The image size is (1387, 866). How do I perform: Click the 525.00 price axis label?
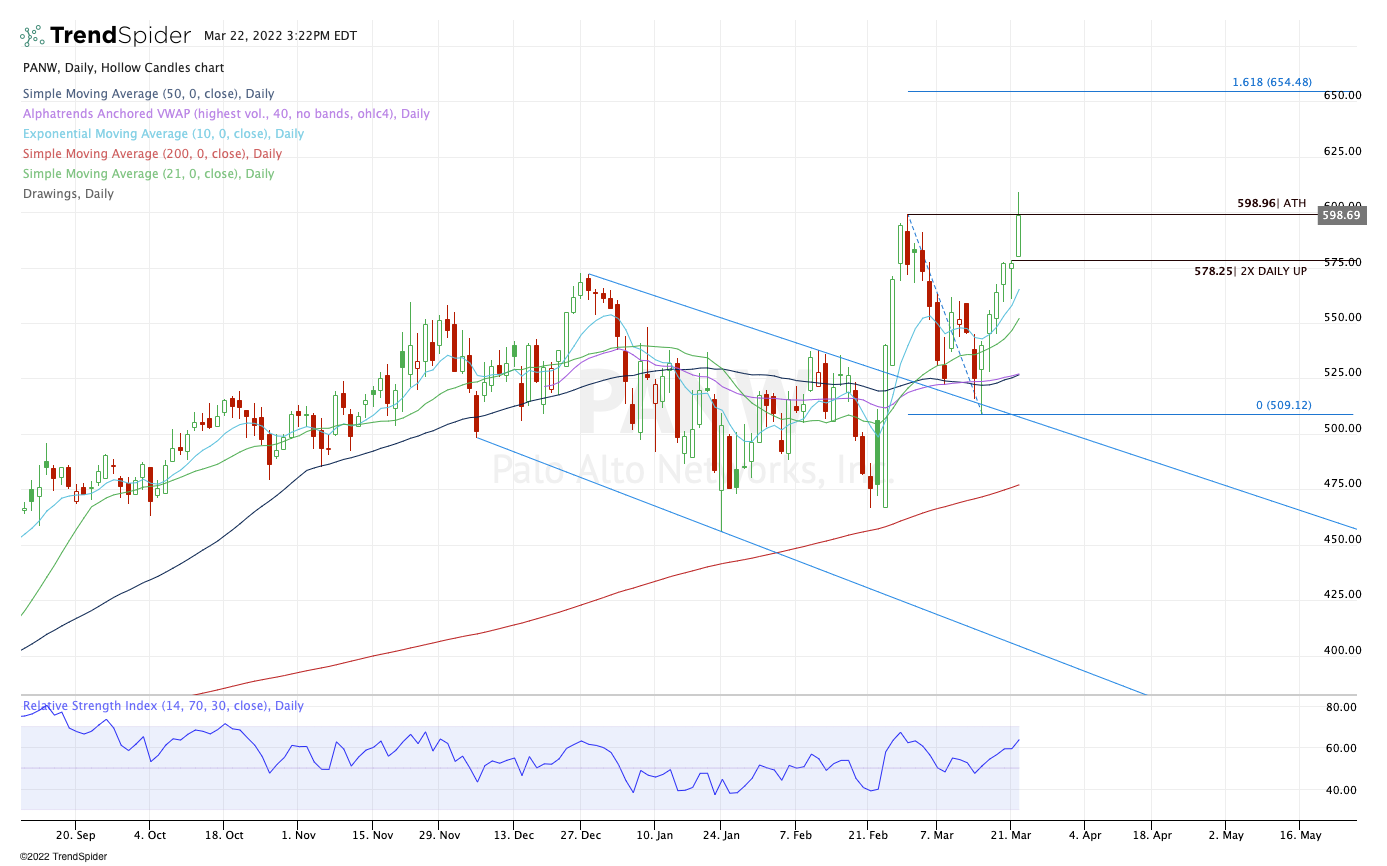(1341, 373)
